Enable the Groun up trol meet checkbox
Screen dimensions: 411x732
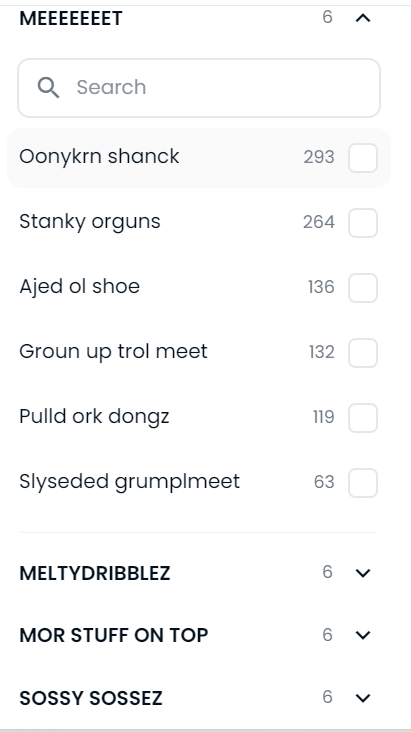click(363, 352)
